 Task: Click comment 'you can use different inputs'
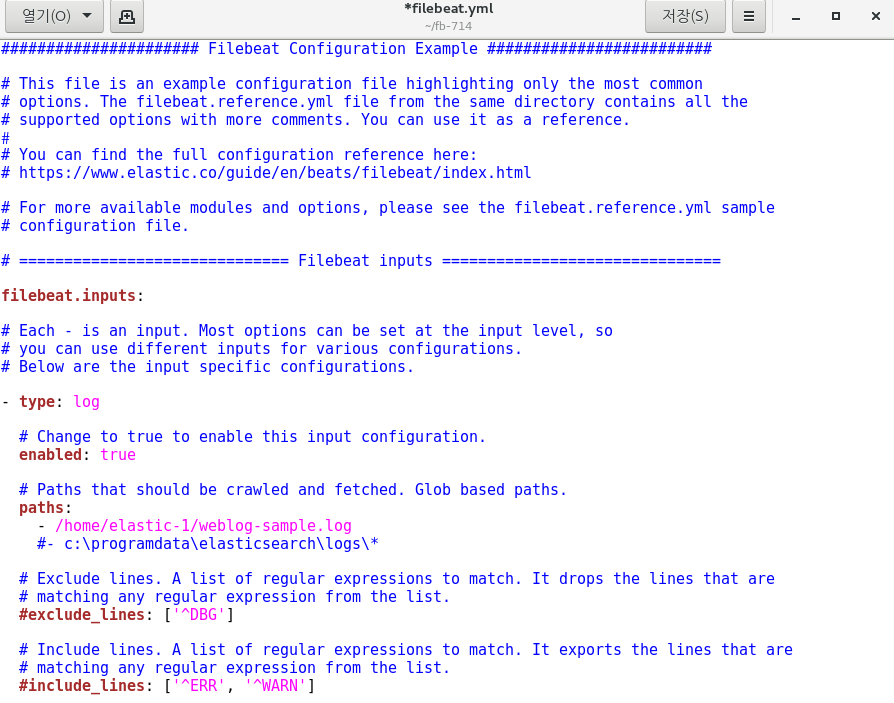[x=262, y=349]
